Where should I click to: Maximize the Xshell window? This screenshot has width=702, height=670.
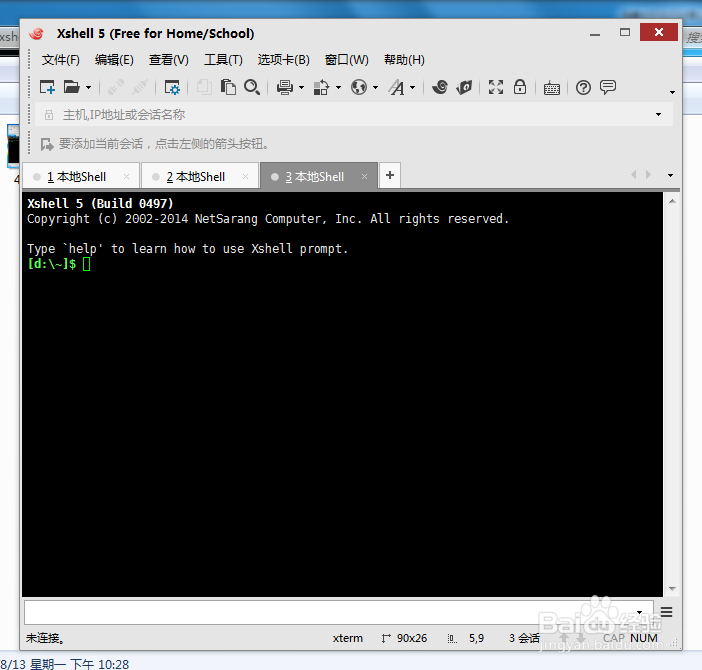[x=625, y=33]
